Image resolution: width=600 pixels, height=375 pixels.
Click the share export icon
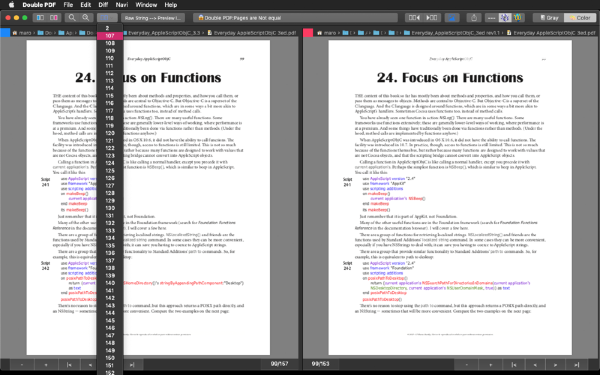tap(474, 18)
